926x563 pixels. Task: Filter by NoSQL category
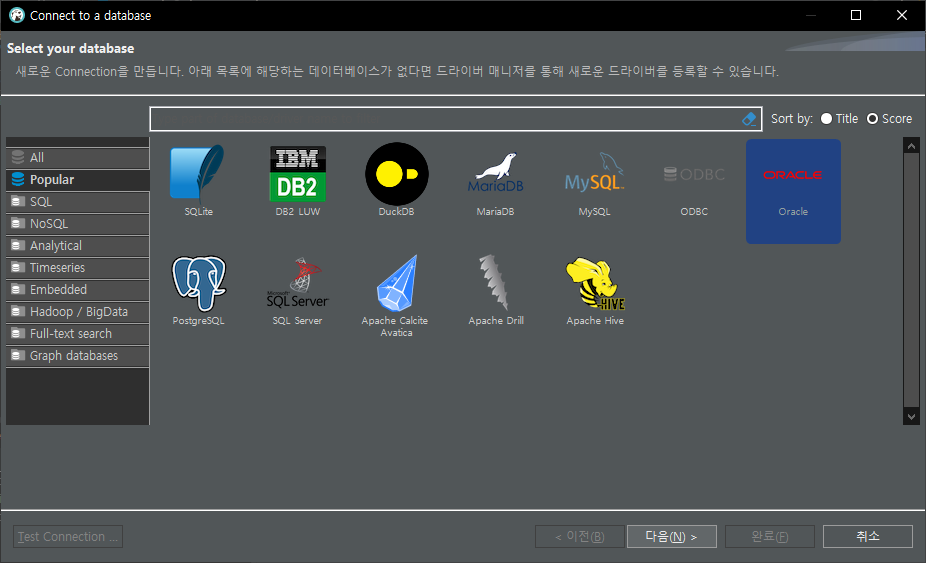77,224
